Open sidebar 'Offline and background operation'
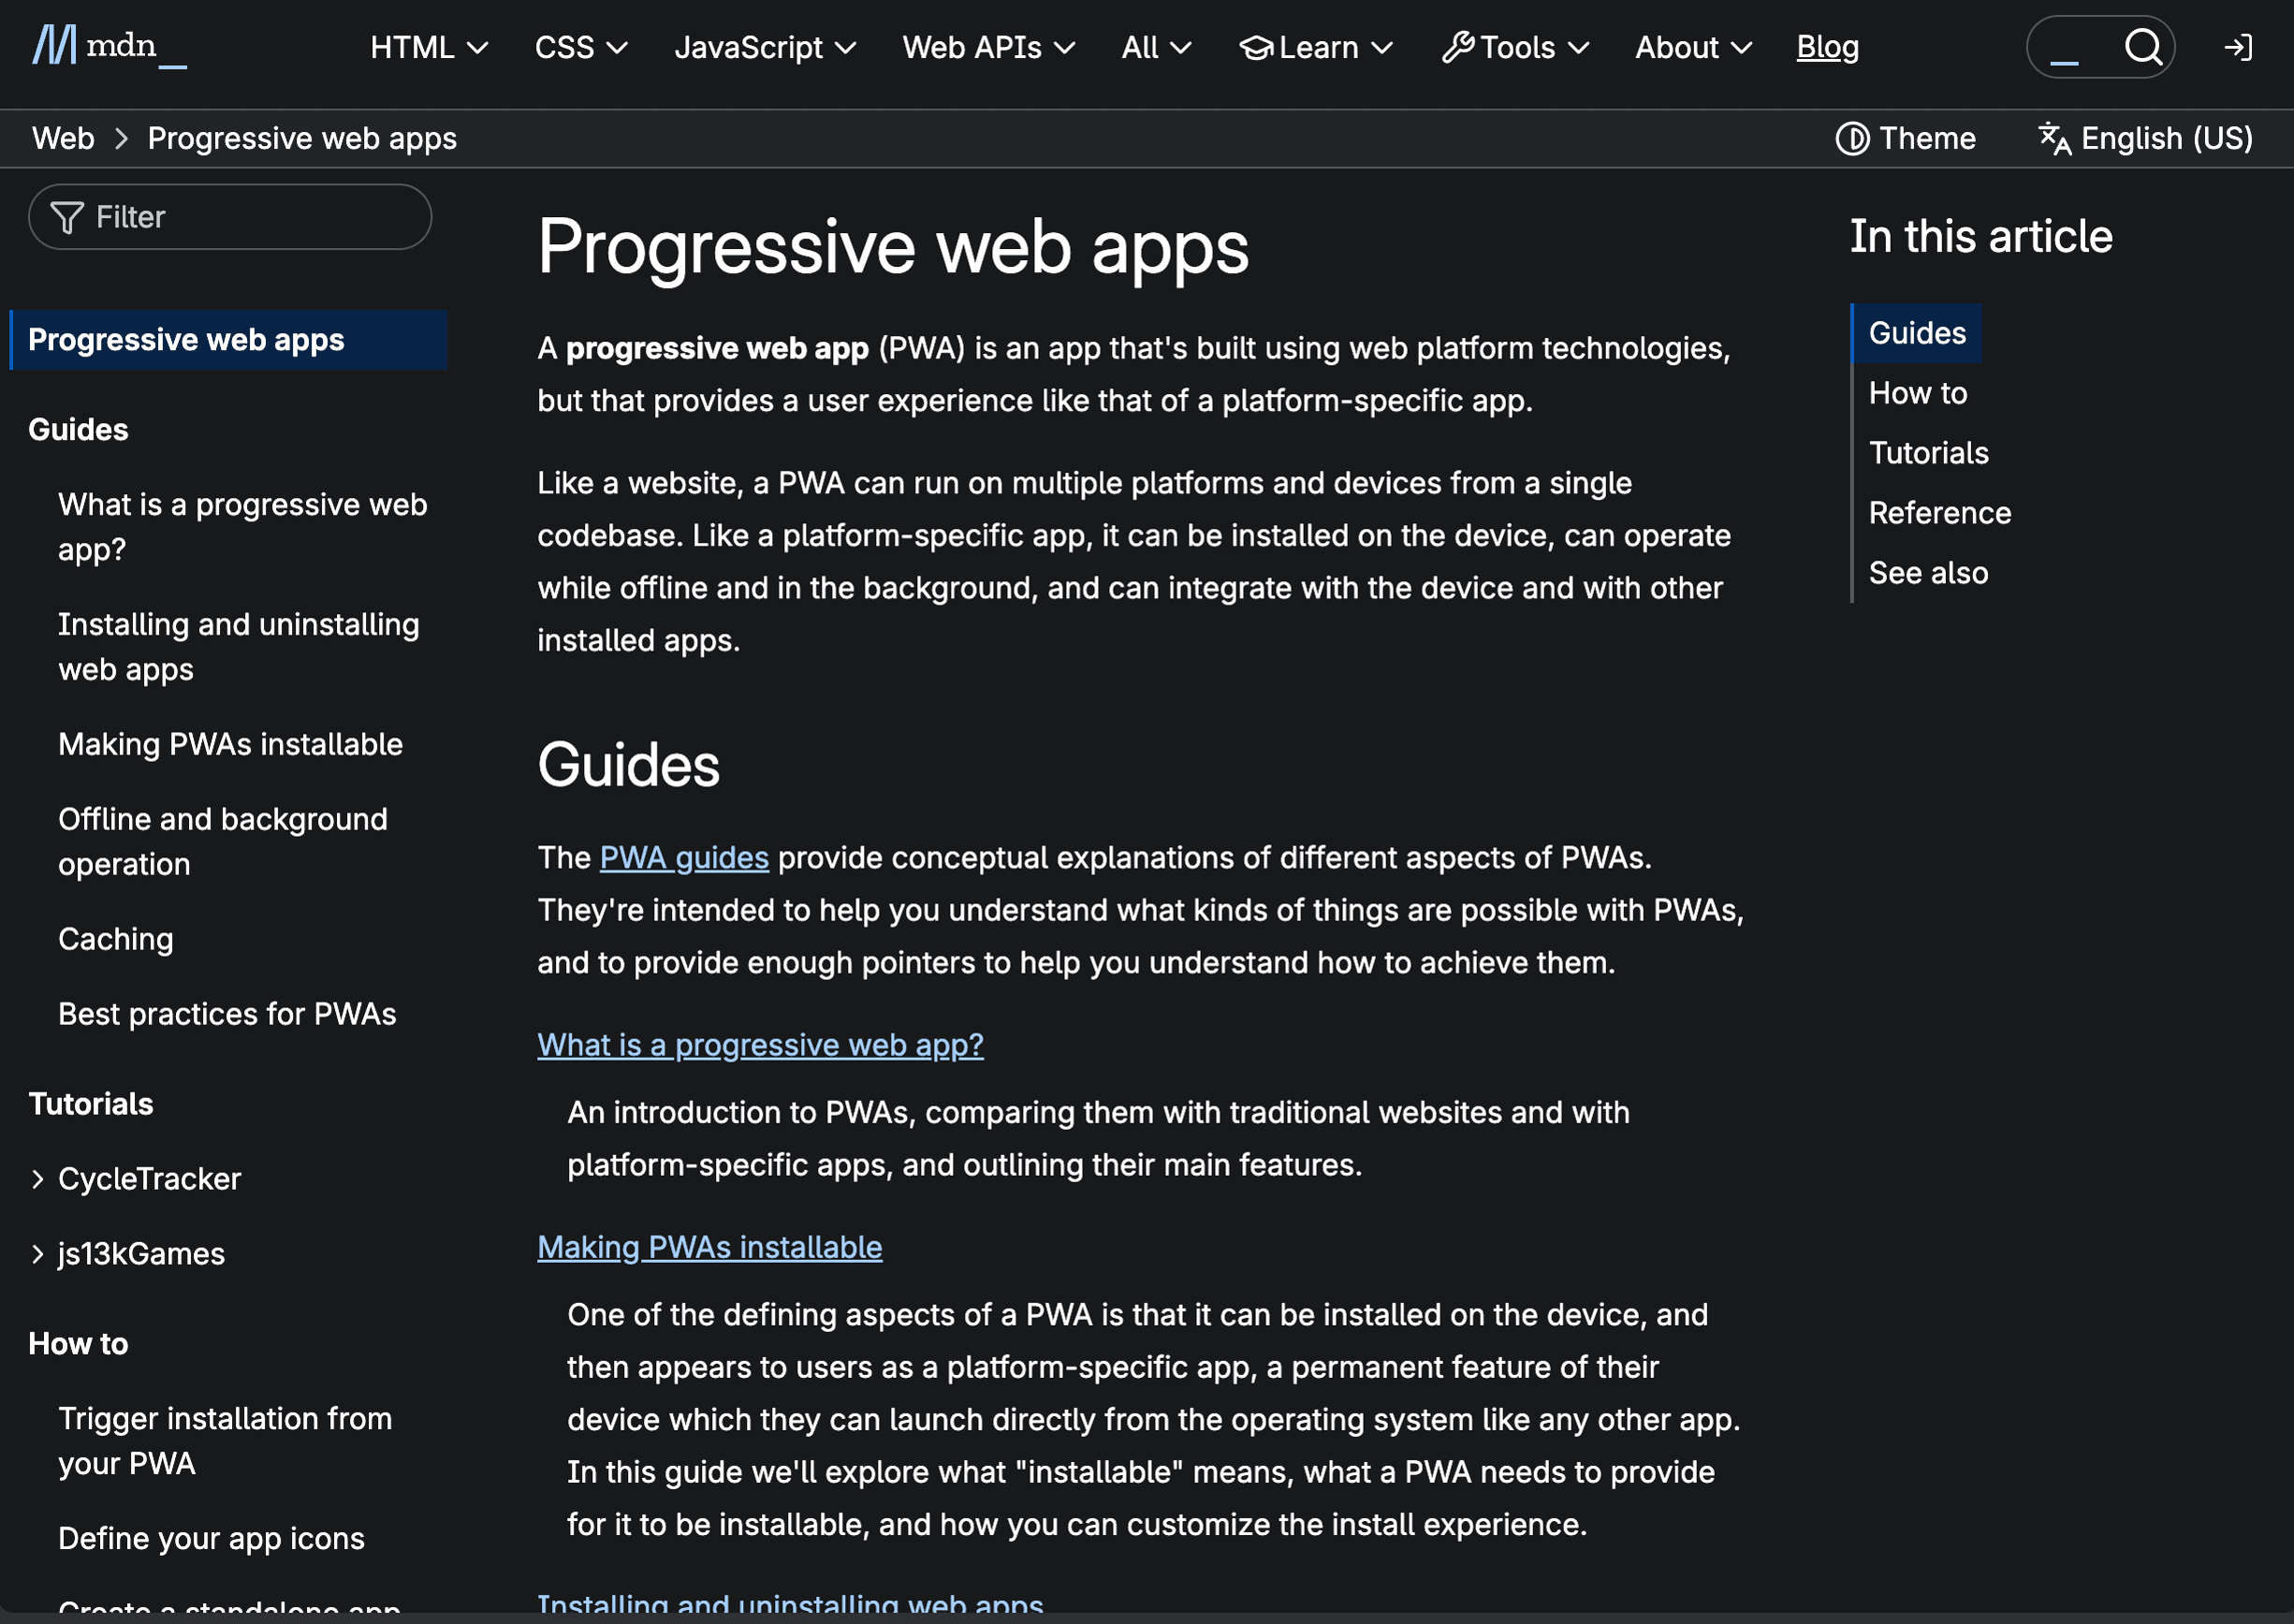Viewport: 2294px width, 1624px height. tap(222, 842)
